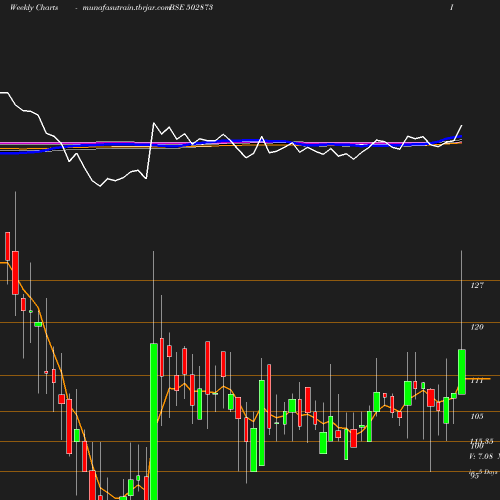Viewport: 500px width, 500px height.
Task: Click the '5 Days' label
Action: (x=488, y=472)
